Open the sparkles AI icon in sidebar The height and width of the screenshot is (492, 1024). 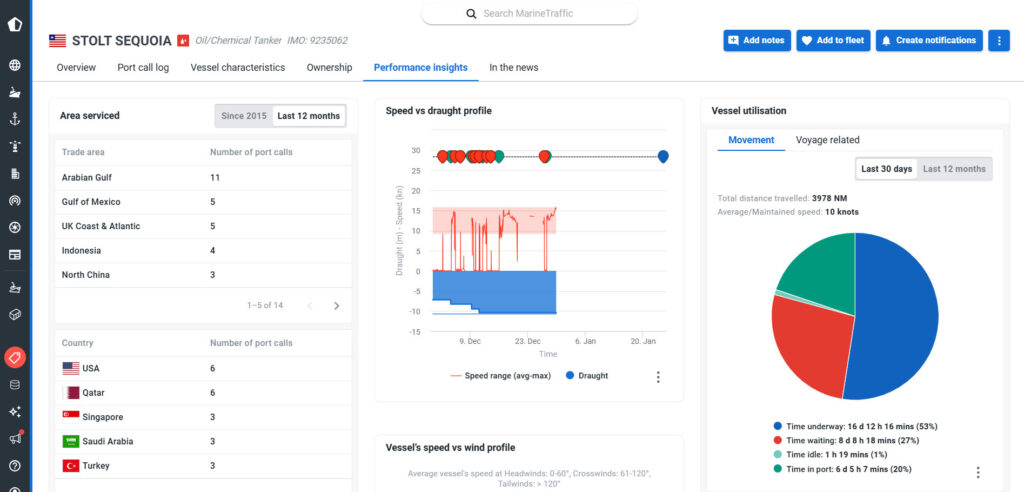click(x=14, y=412)
